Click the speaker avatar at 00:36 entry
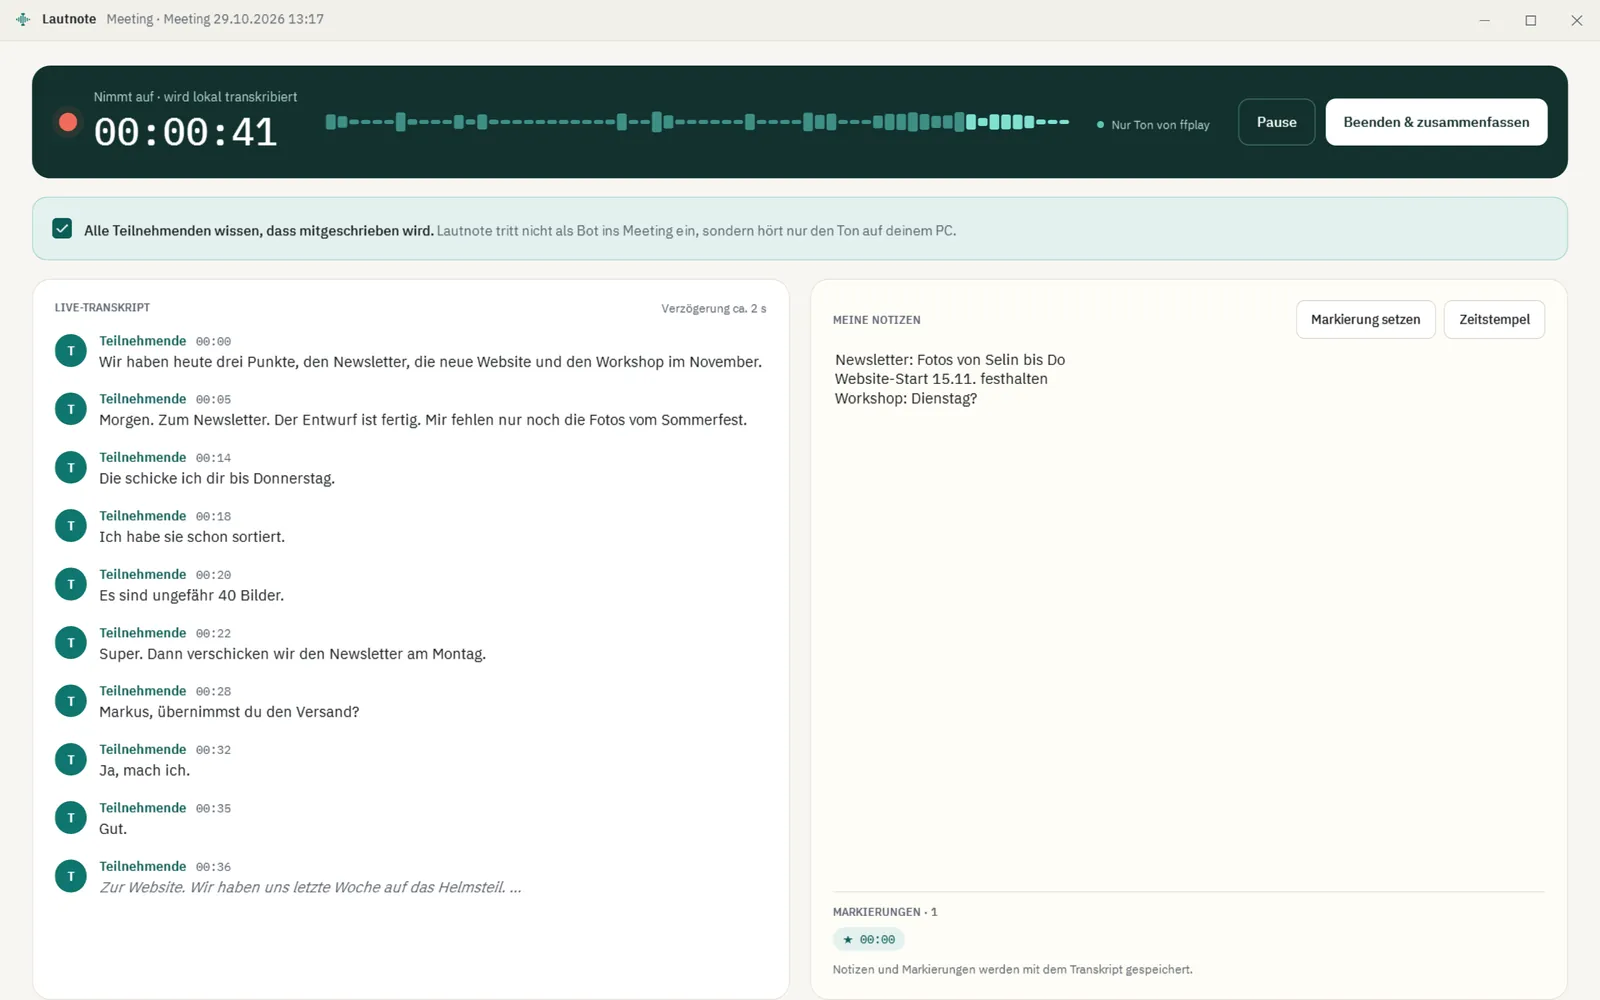Image resolution: width=1600 pixels, height=1000 pixels. click(x=70, y=876)
